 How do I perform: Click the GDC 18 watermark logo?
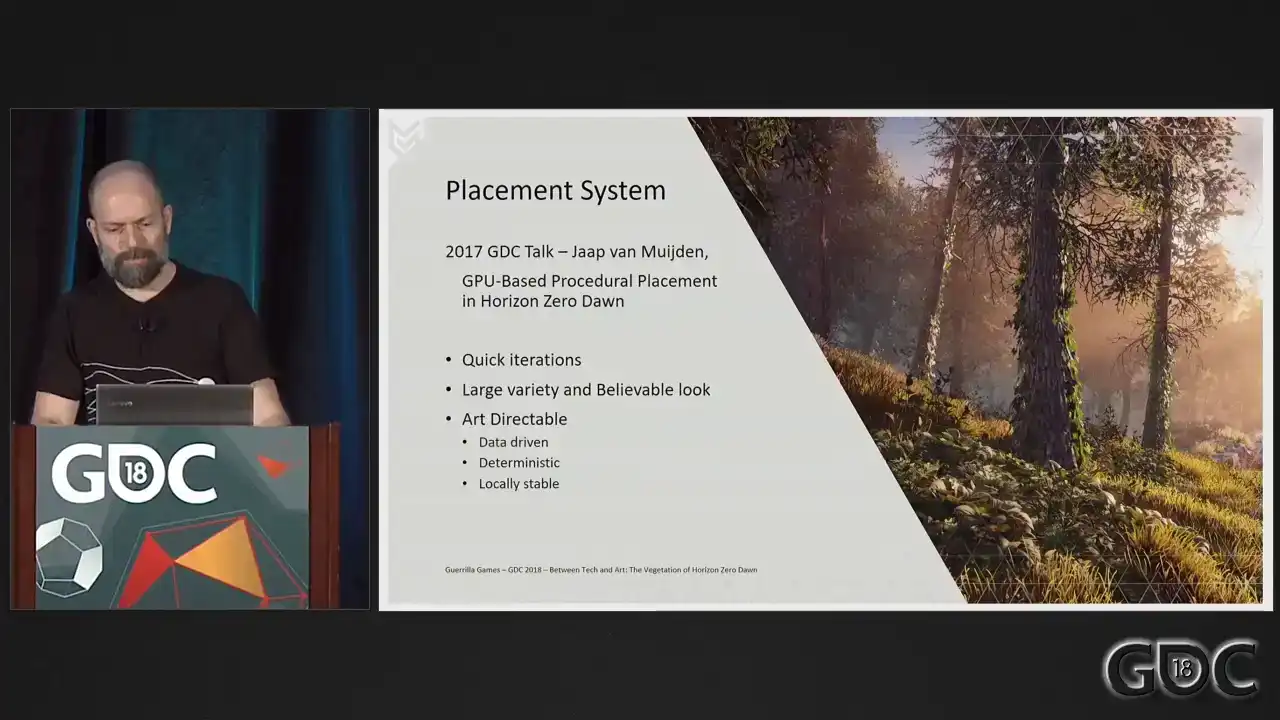coord(1180,668)
